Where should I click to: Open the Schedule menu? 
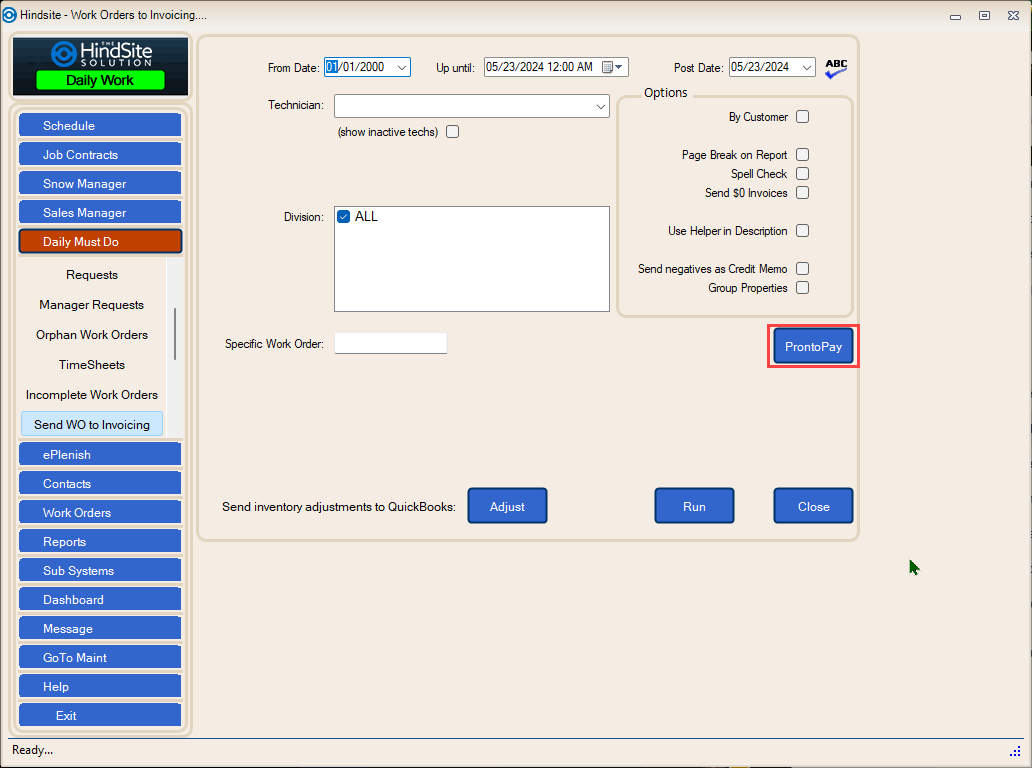[x=100, y=125]
